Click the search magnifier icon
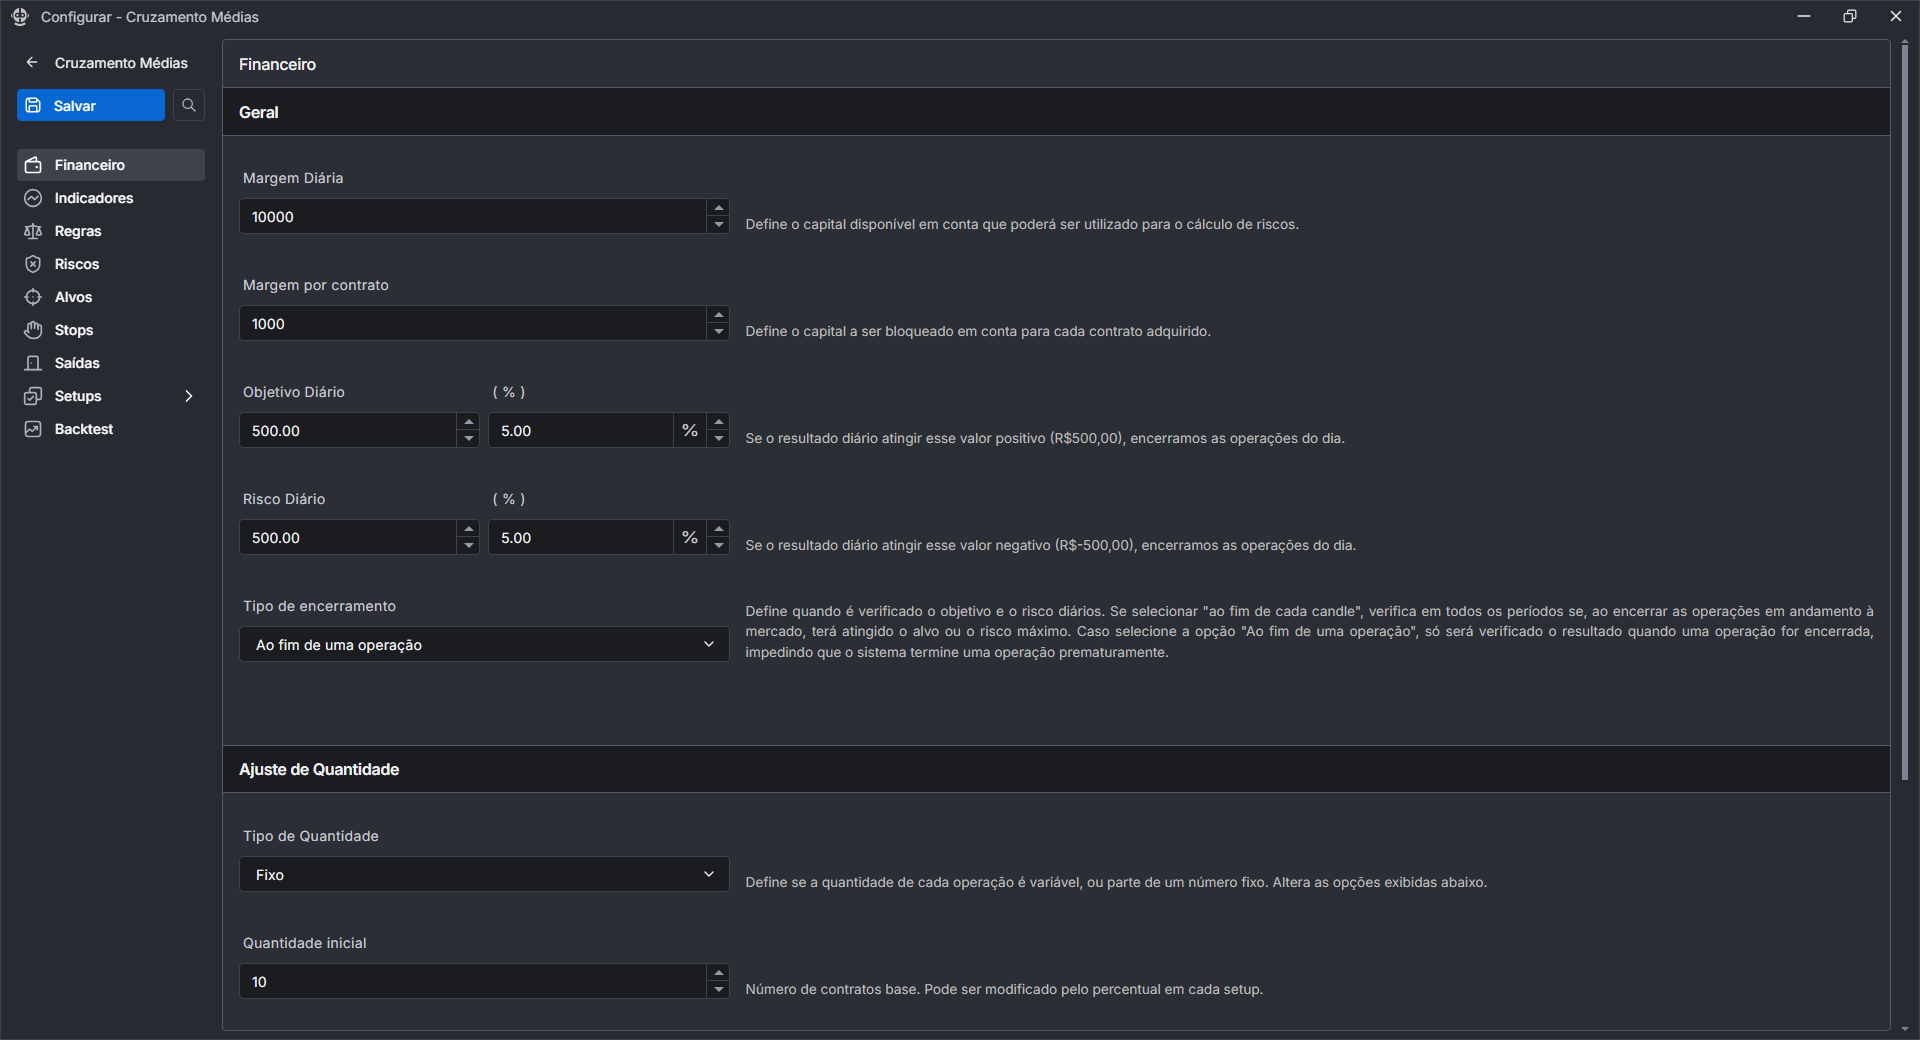 coord(189,105)
